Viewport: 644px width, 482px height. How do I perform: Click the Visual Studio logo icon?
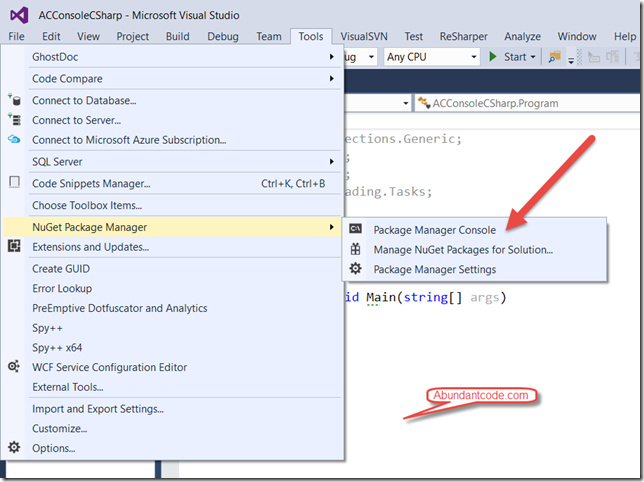pyautogui.click(x=19, y=16)
